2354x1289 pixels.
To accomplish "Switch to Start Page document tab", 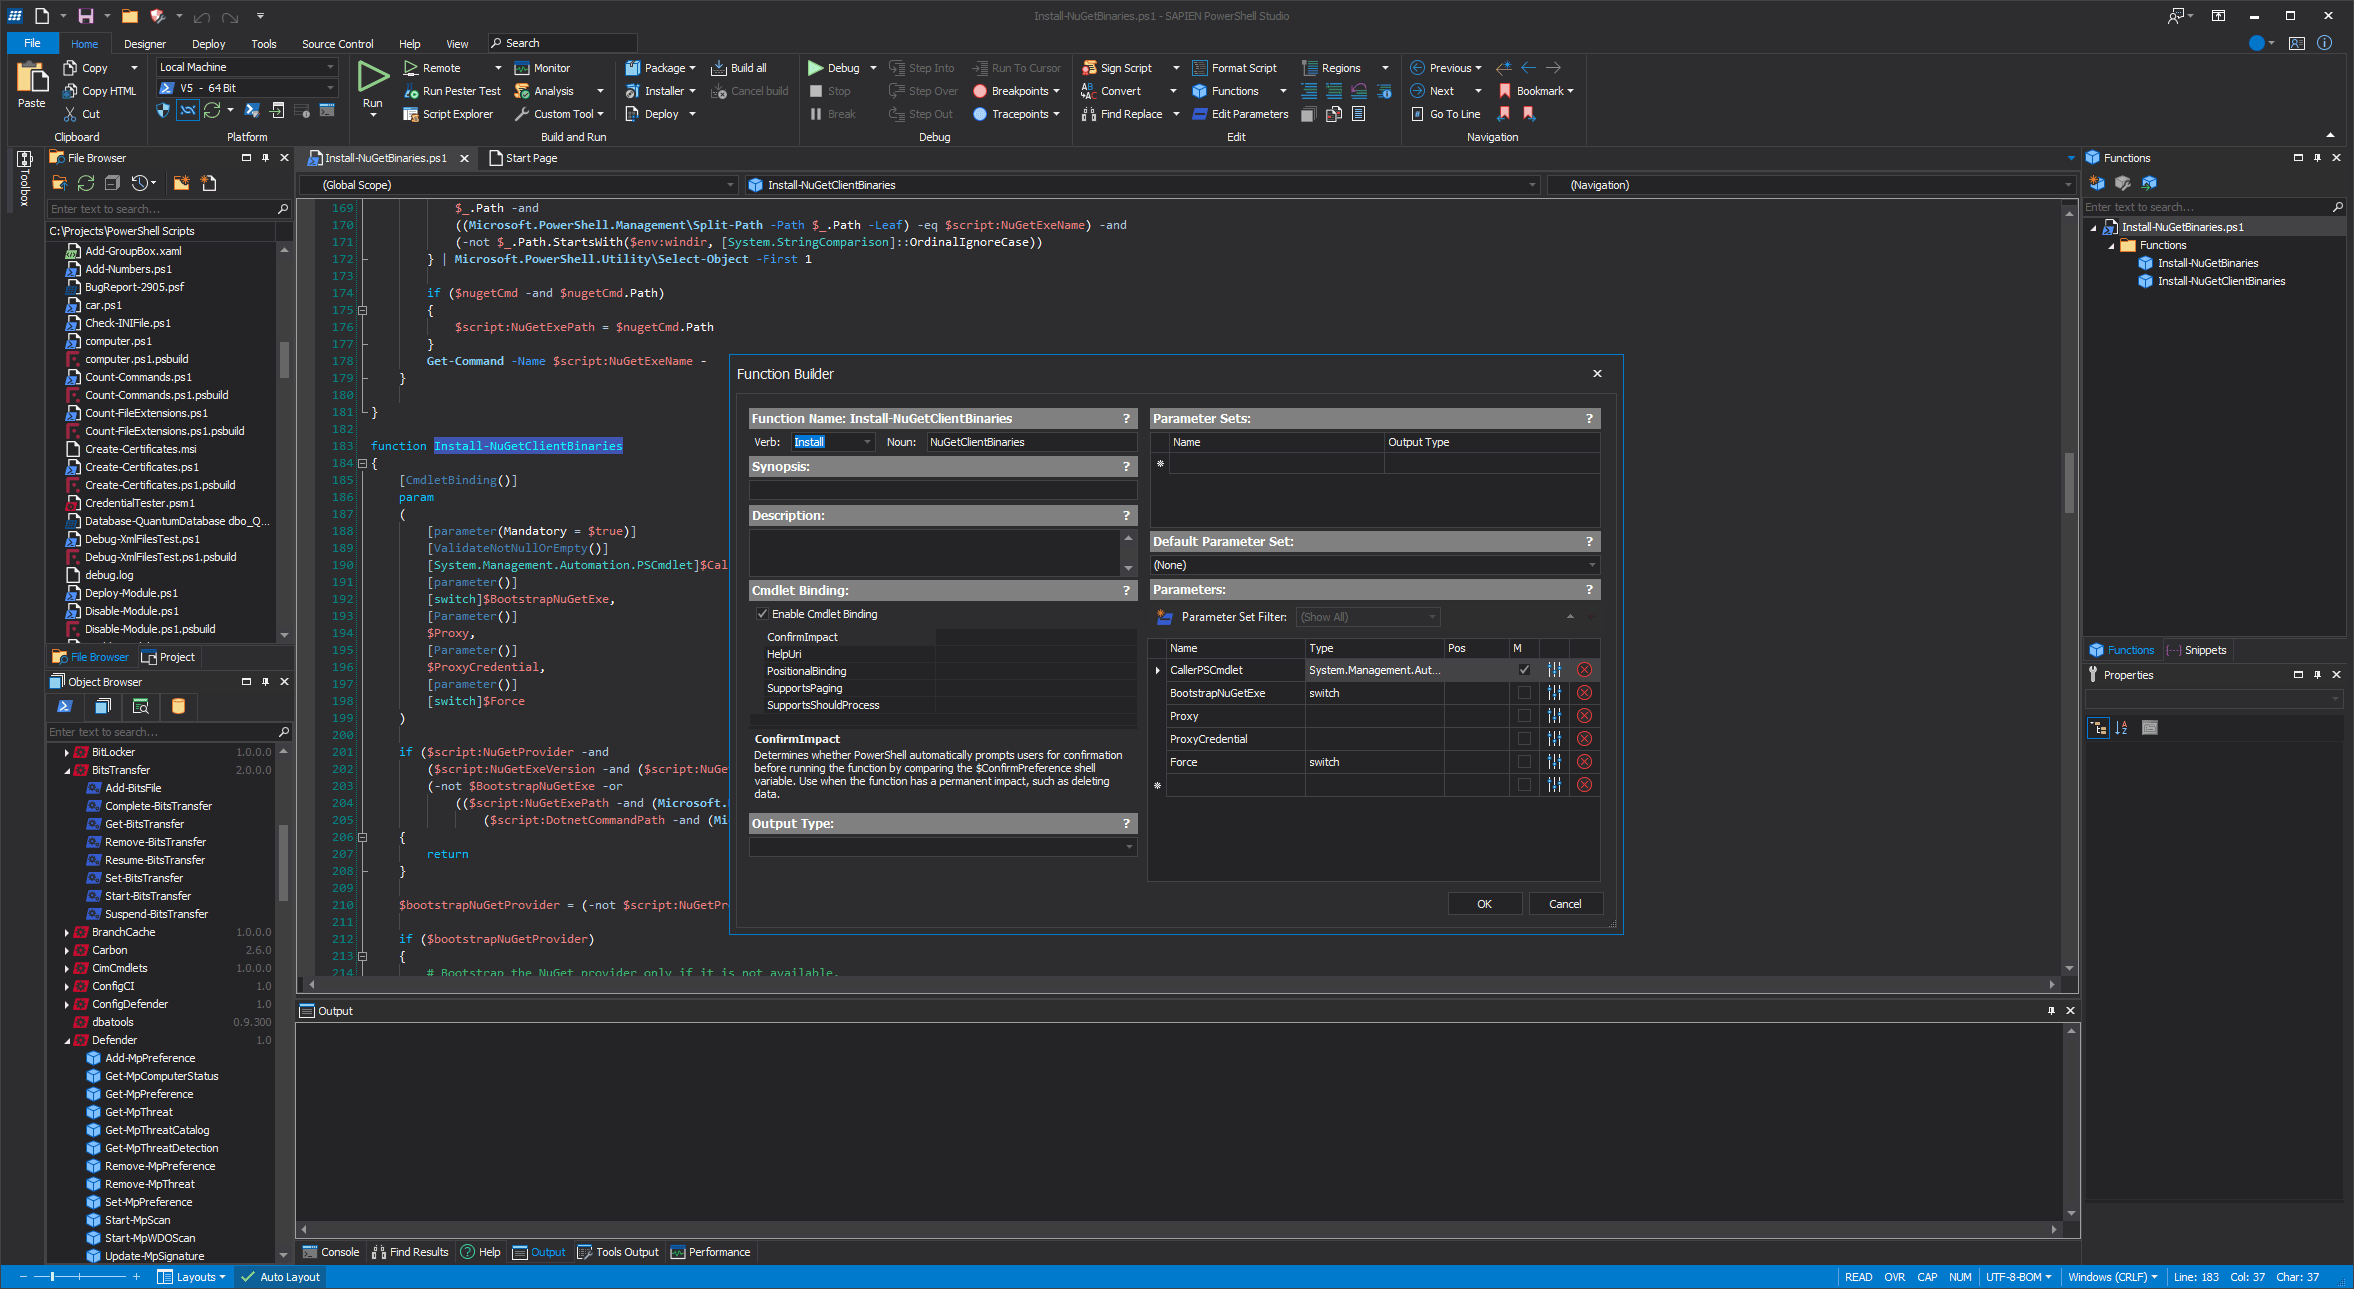I will (523, 158).
